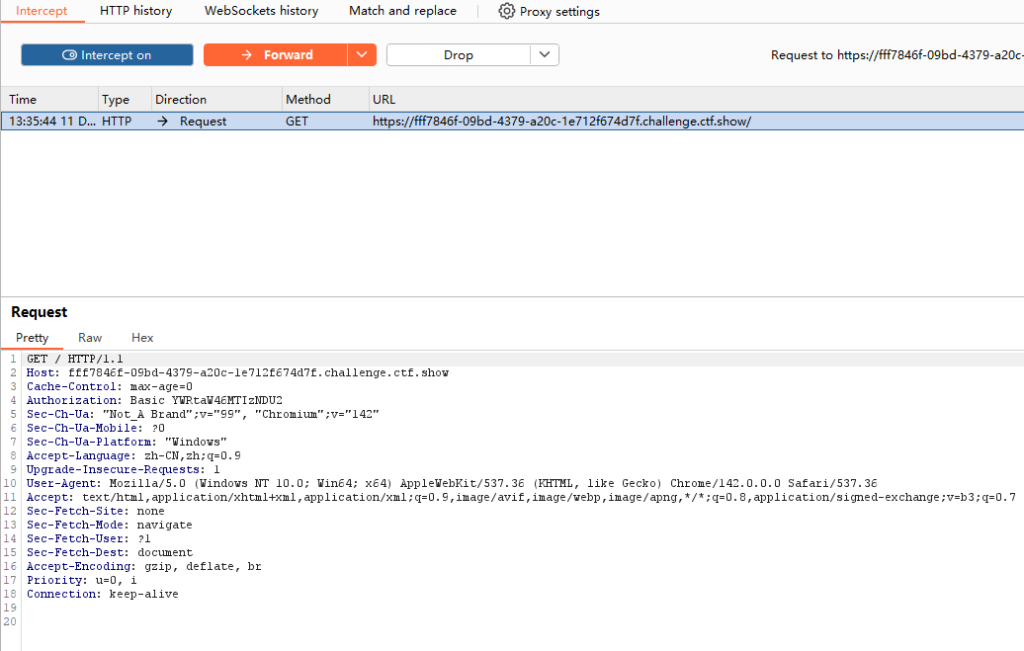This screenshot has width=1024, height=651.
Task: Click the Proxy settings gear icon
Action: (507, 11)
